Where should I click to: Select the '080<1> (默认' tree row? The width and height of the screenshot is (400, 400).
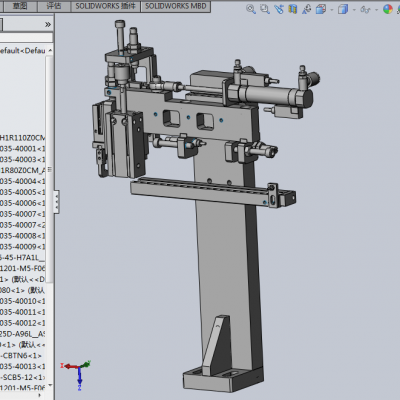pyautogui.click(x=23, y=290)
